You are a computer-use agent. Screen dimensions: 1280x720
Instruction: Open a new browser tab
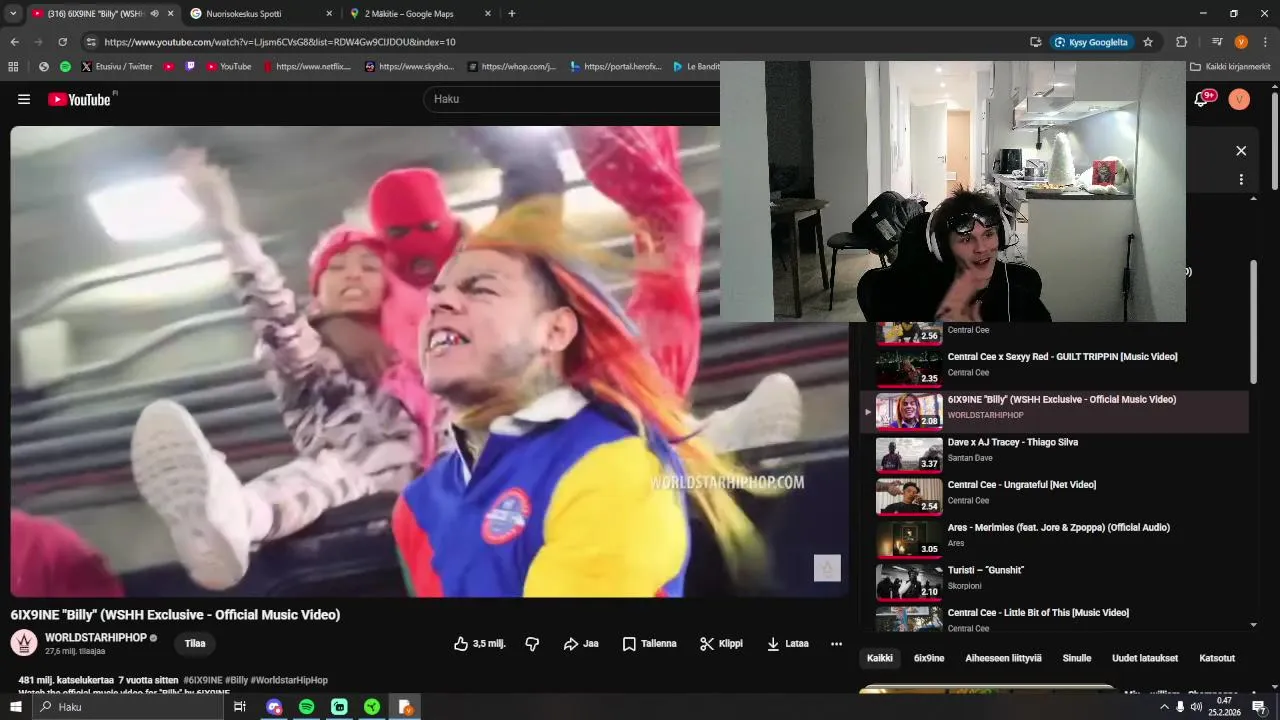[512, 14]
